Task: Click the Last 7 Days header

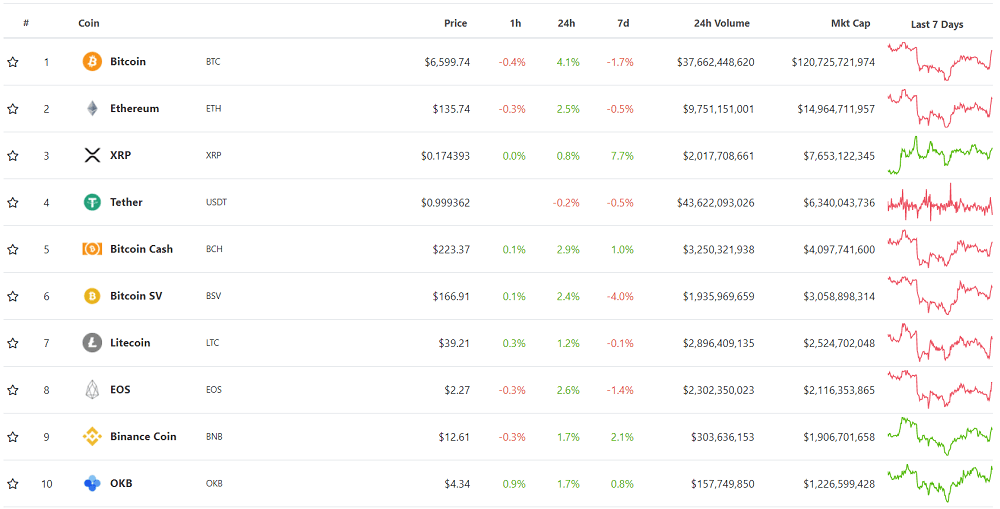Action: (937, 24)
